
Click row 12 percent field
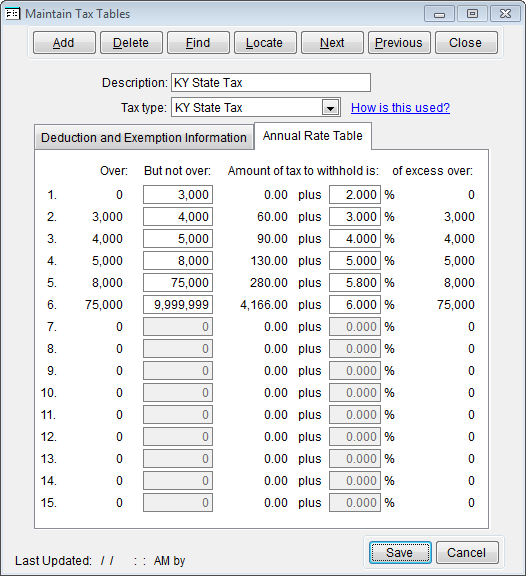pos(355,437)
